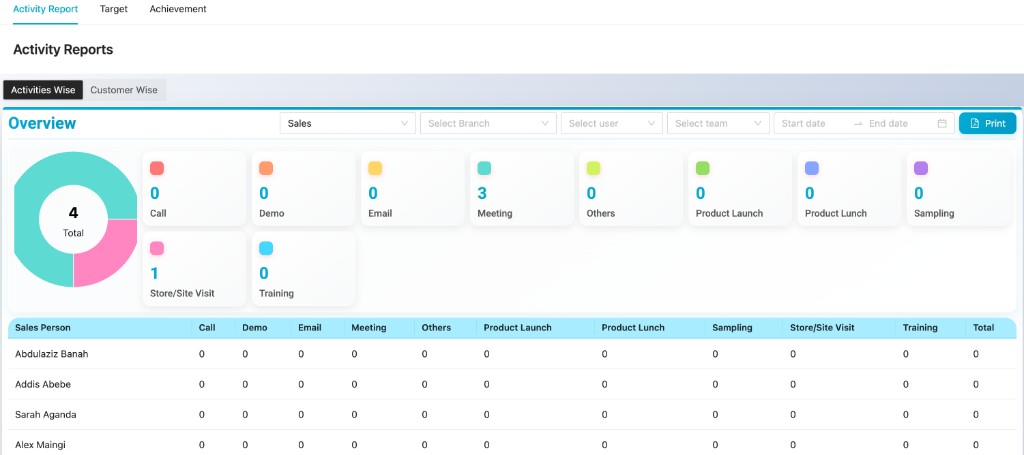This screenshot has height=455, width=1024.
Task: Click the teal Meeting color swatch
Action: click(x=484, y=168)
